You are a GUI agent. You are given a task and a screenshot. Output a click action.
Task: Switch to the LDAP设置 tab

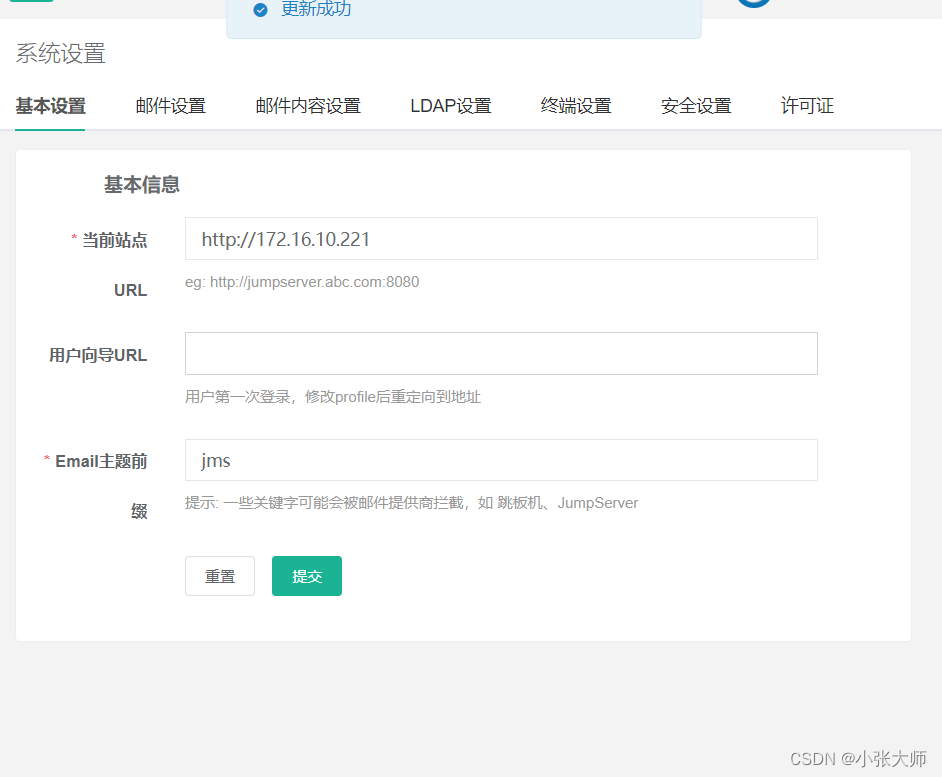tap(451, 106)
